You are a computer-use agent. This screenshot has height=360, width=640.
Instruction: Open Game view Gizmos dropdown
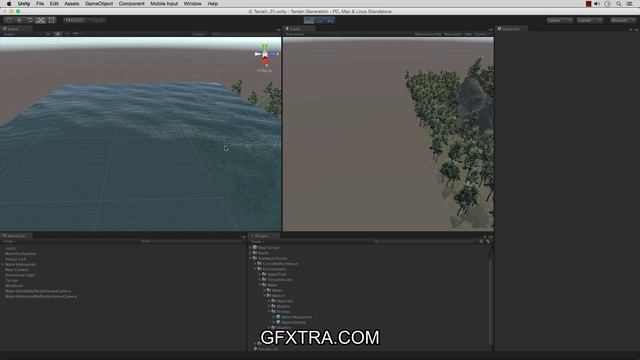click(x=482, y=34)
